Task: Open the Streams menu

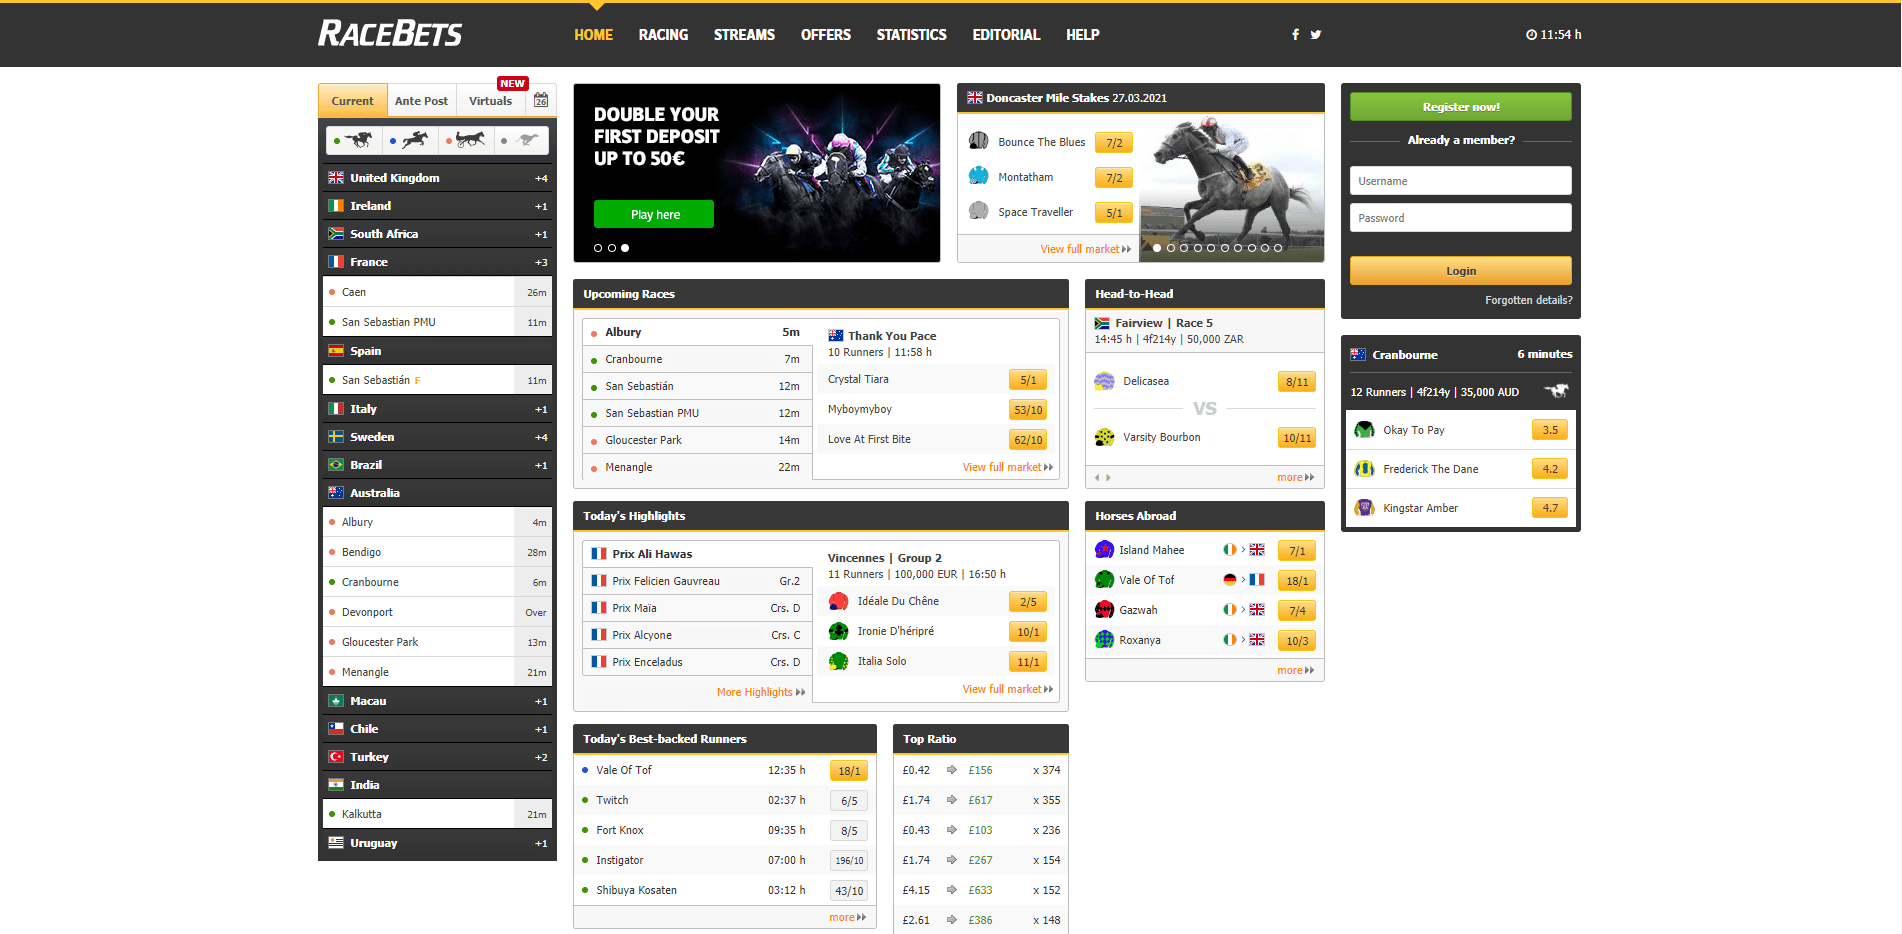Action: 744,35
